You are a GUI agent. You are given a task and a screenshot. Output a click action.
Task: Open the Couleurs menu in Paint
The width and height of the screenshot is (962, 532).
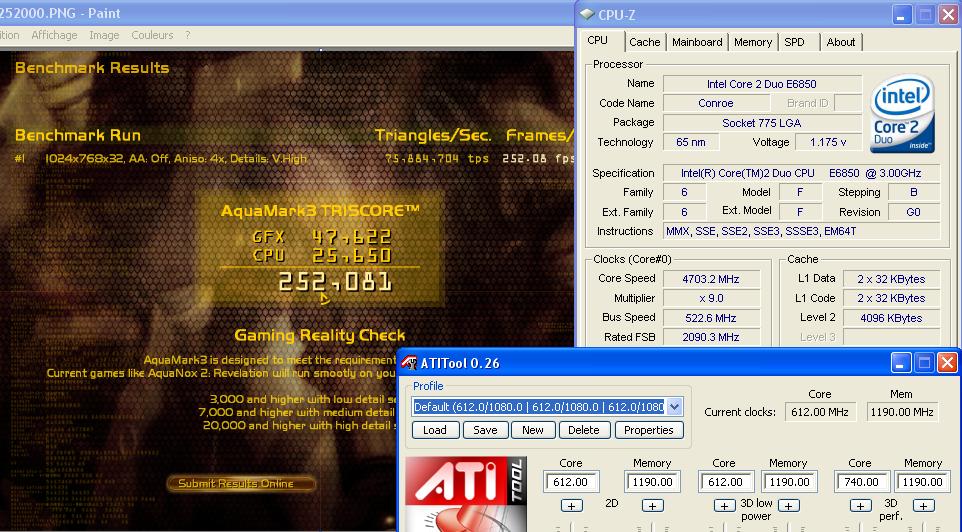pos(152,35)
